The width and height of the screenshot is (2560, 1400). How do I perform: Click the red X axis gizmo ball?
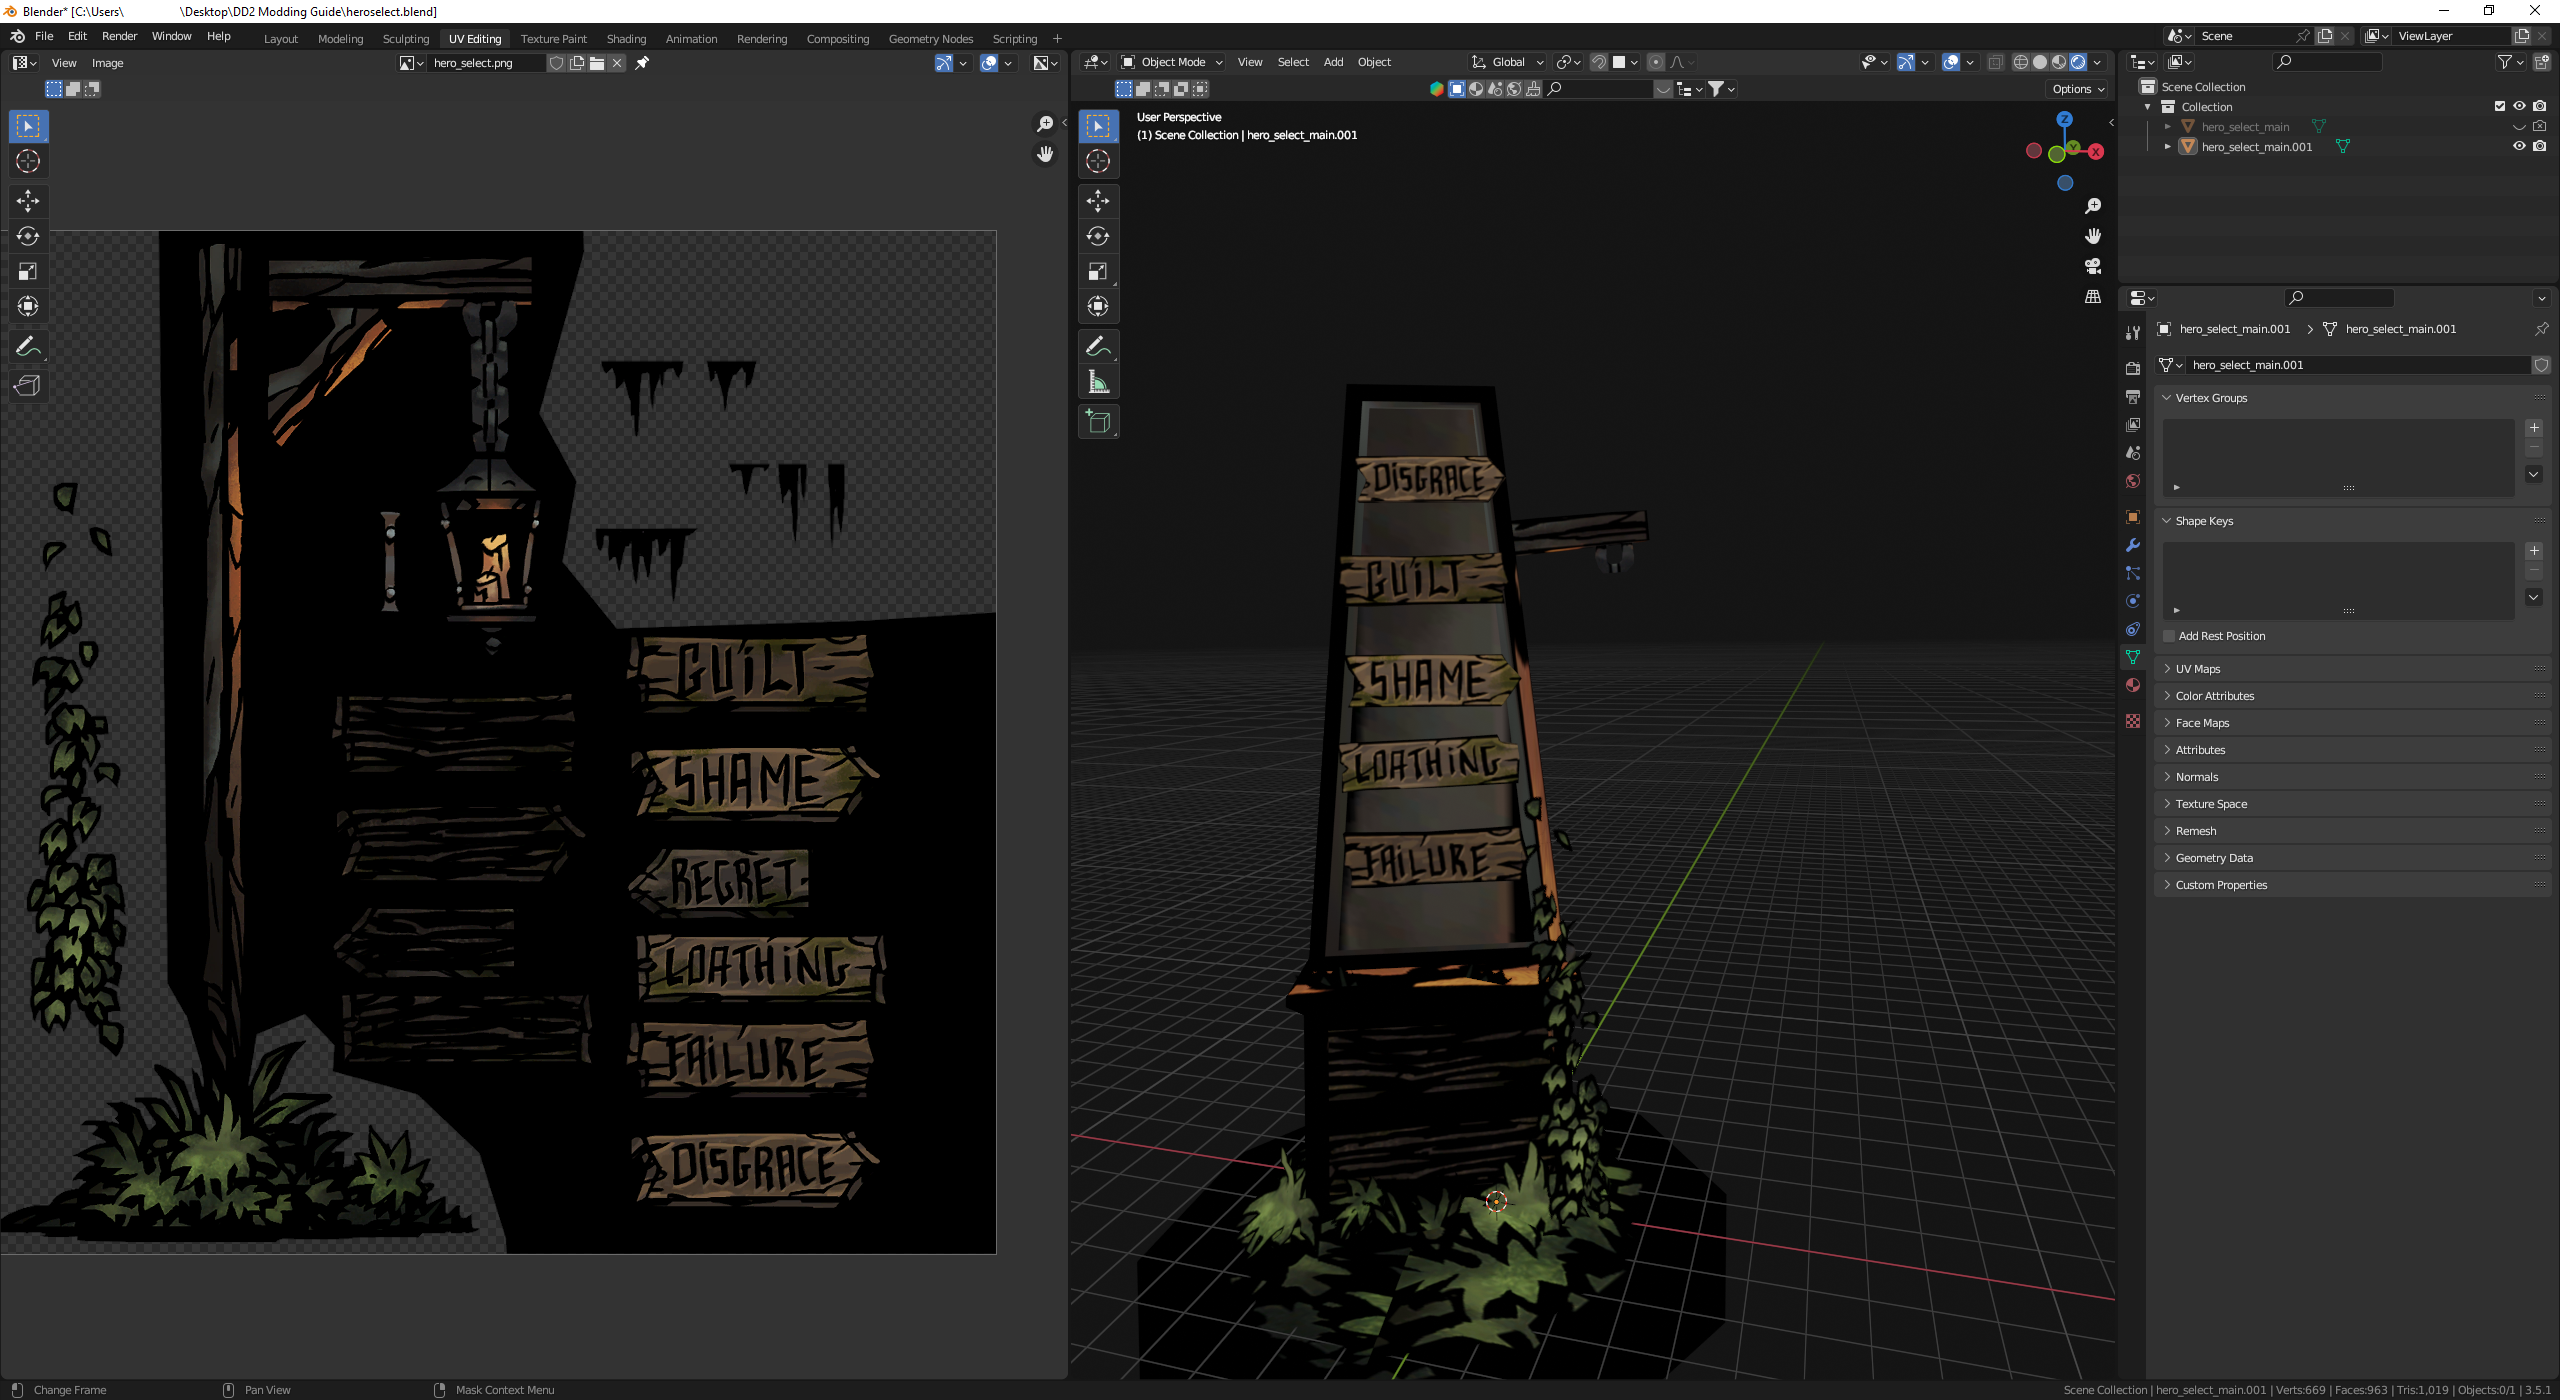click(2096, 152)
